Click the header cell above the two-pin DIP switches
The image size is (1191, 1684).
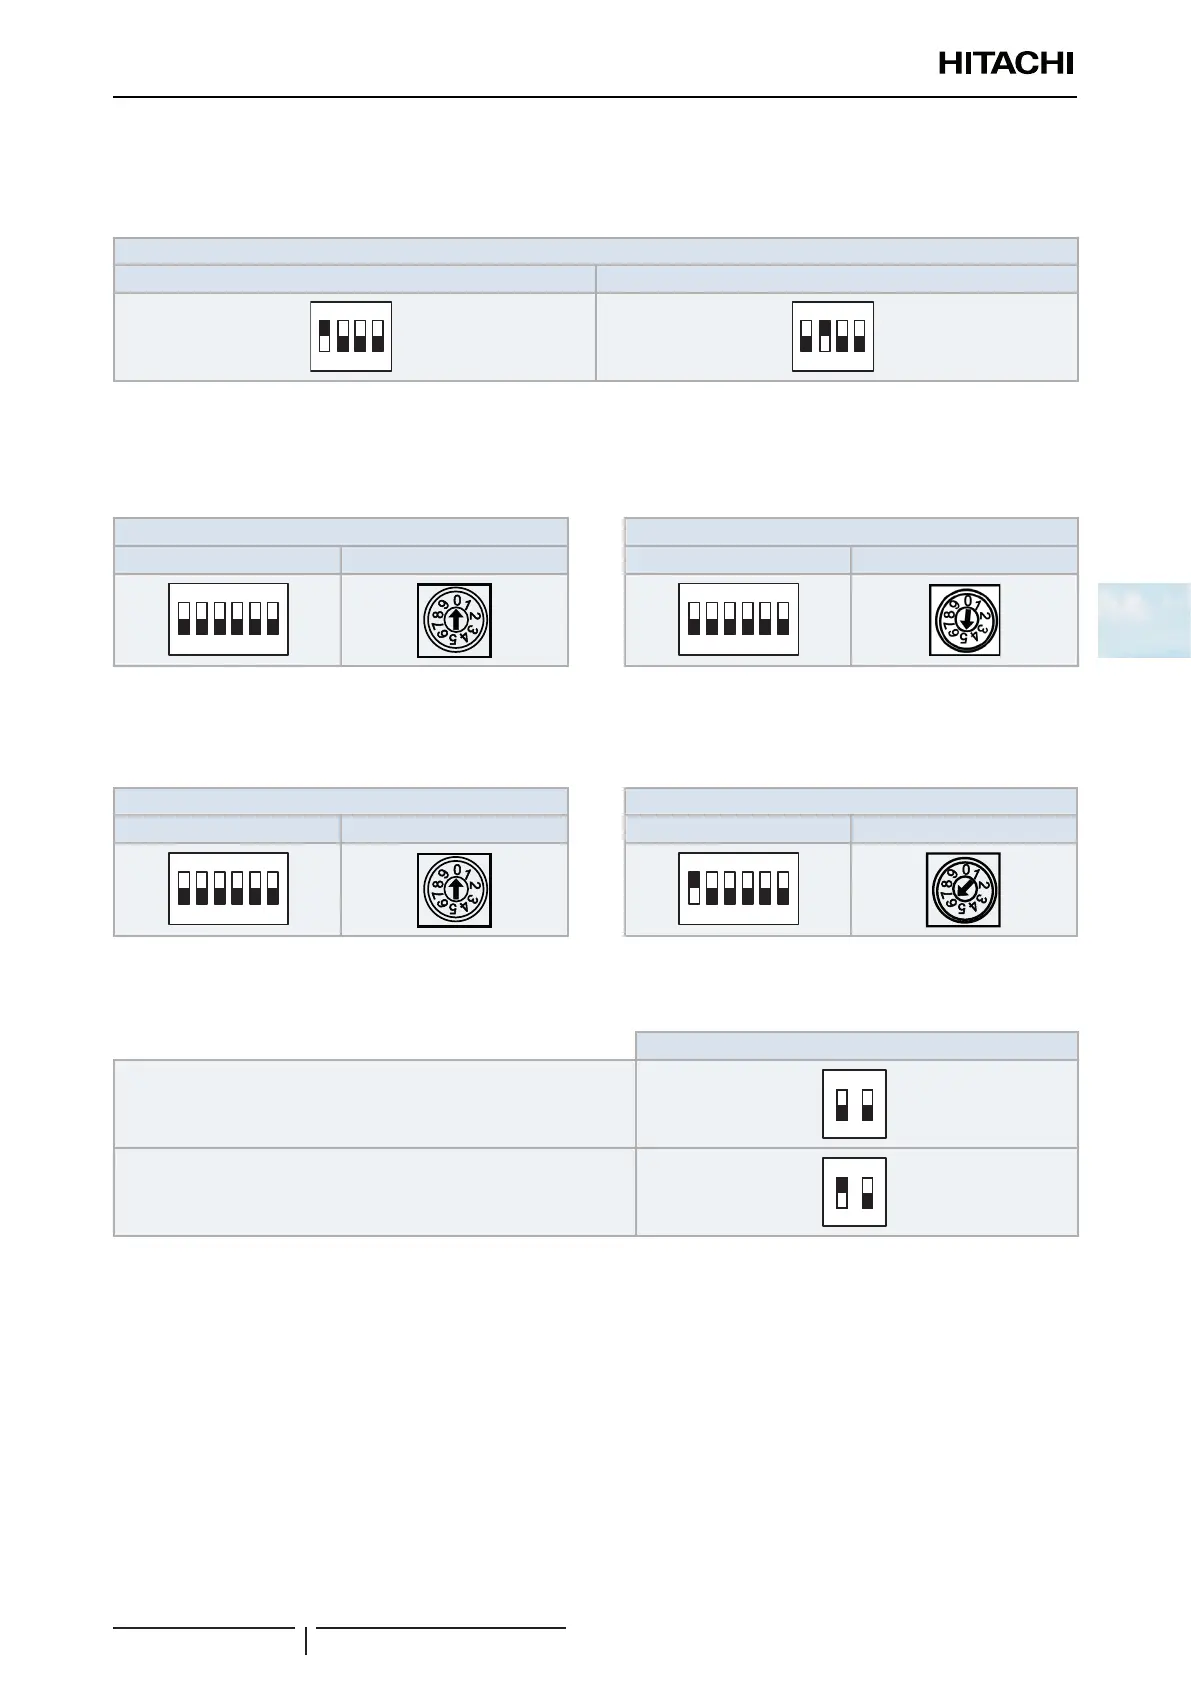point(857,1046)
